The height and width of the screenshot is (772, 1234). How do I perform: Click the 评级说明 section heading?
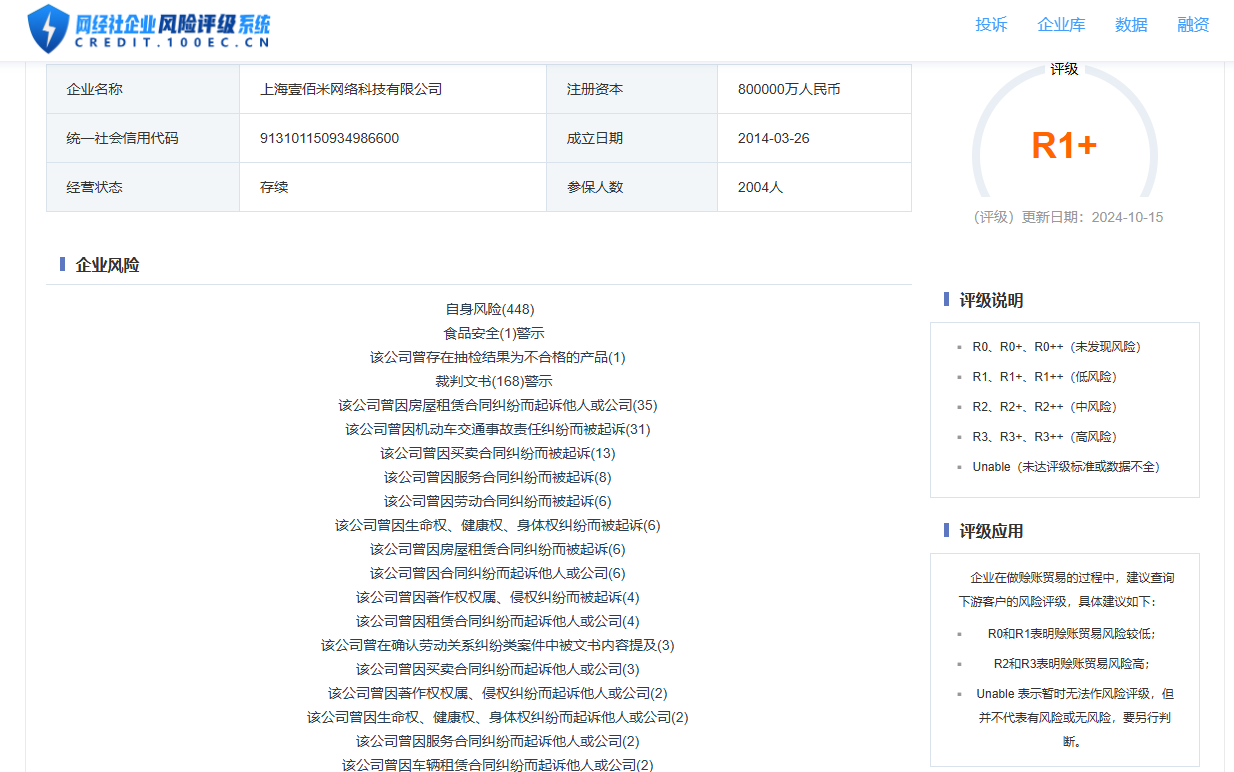(991, 300)
